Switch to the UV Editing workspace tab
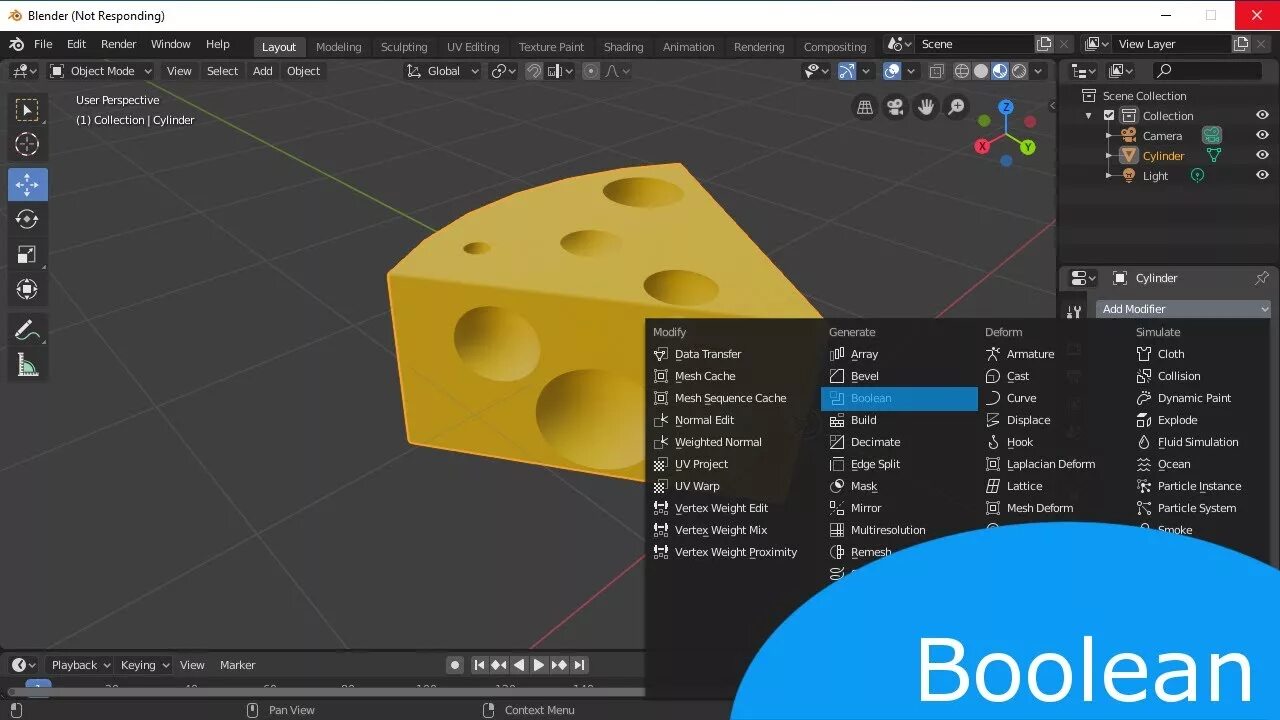Screen dimensions: 1280x720 pos(473,46)
